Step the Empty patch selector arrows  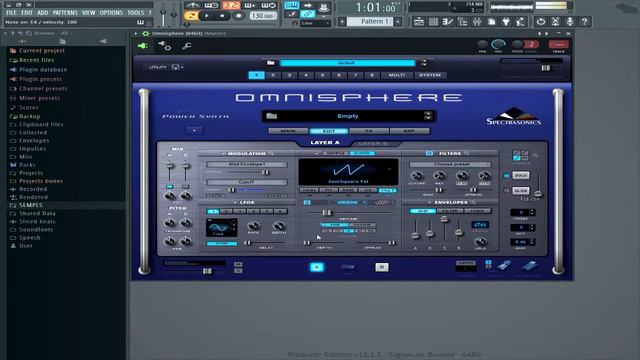(428, 116)
